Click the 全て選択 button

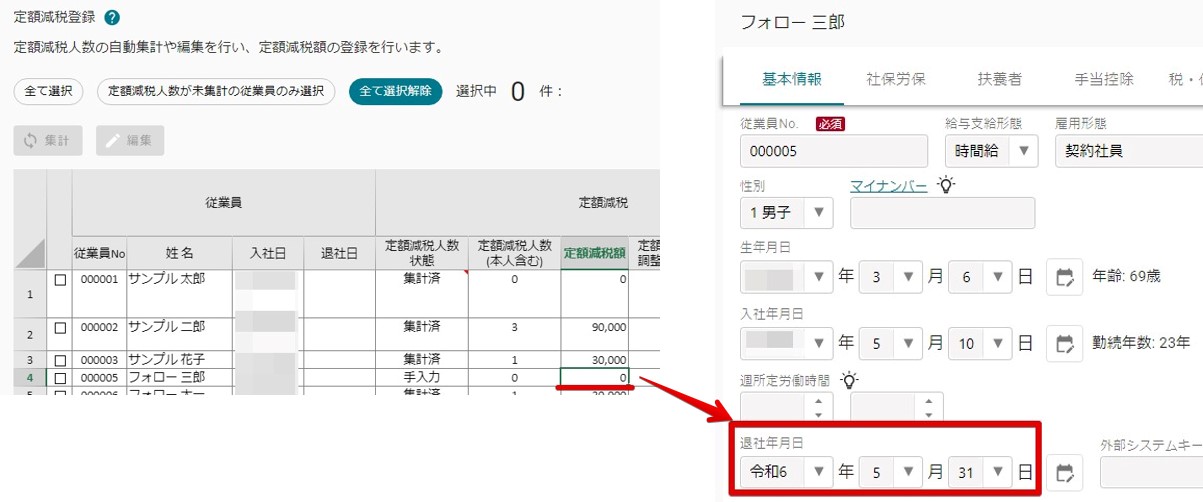tap(49, 91)
